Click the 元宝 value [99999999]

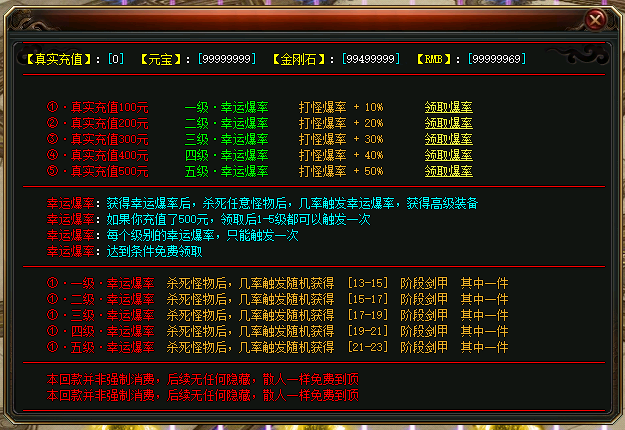226,59
